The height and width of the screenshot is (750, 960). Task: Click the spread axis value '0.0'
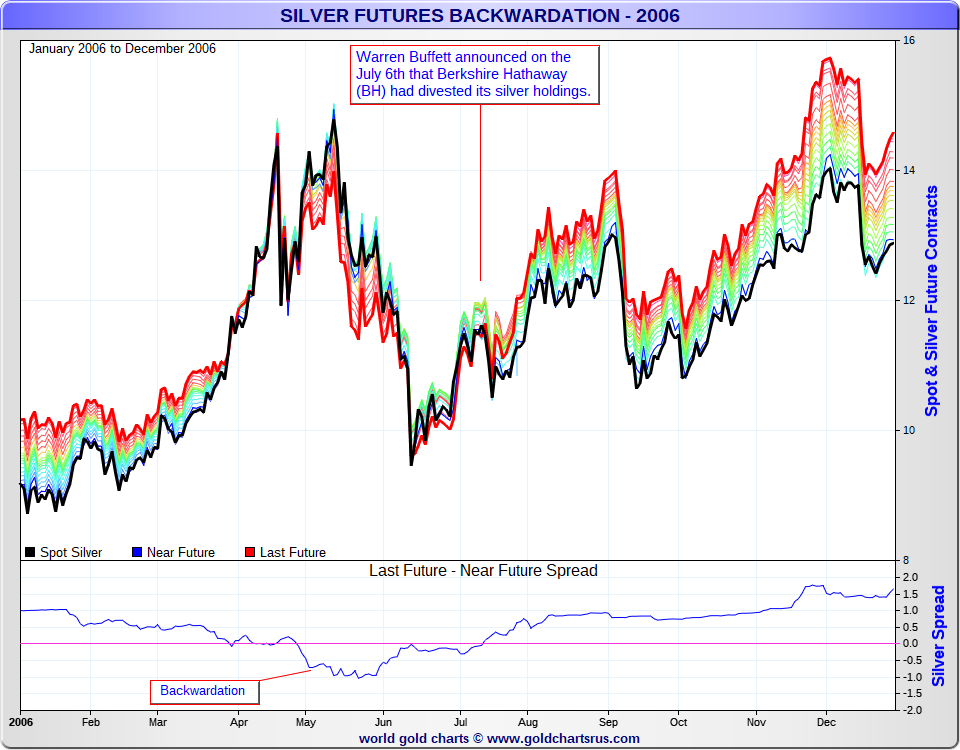(x=910, y=643)
